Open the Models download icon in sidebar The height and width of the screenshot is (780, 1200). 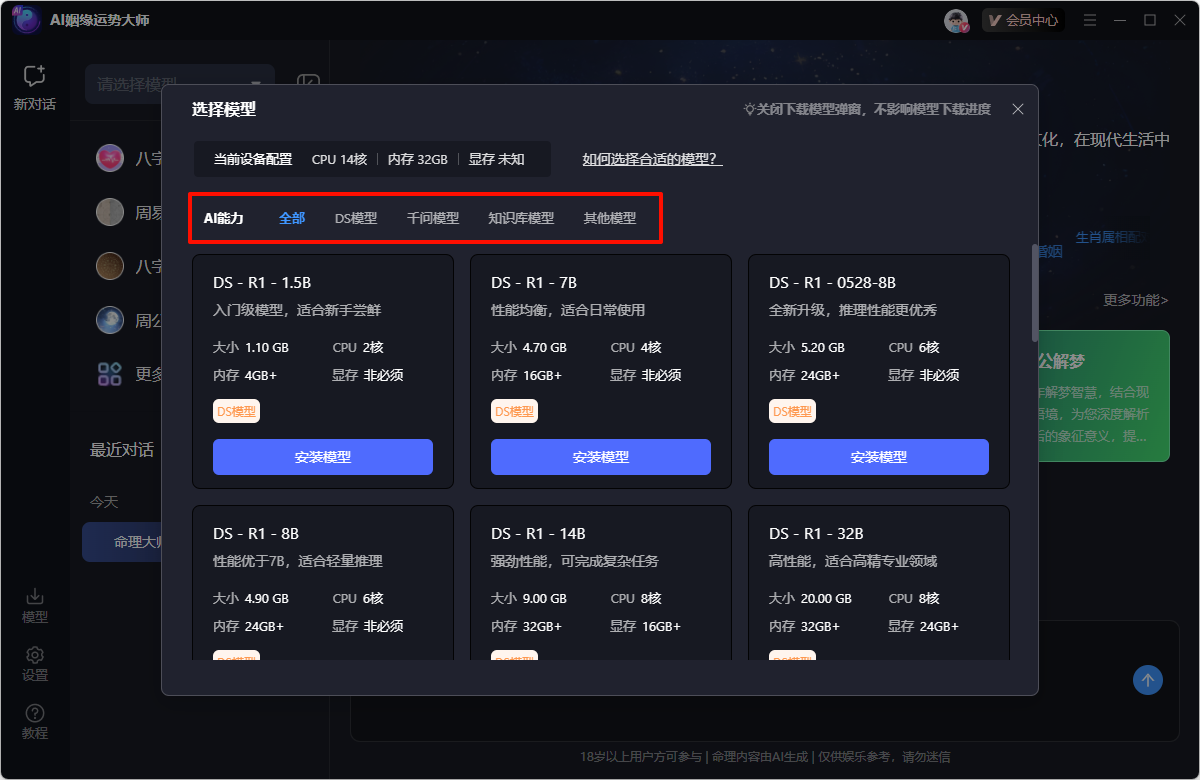pyautogui.click(x=34, y=597)
